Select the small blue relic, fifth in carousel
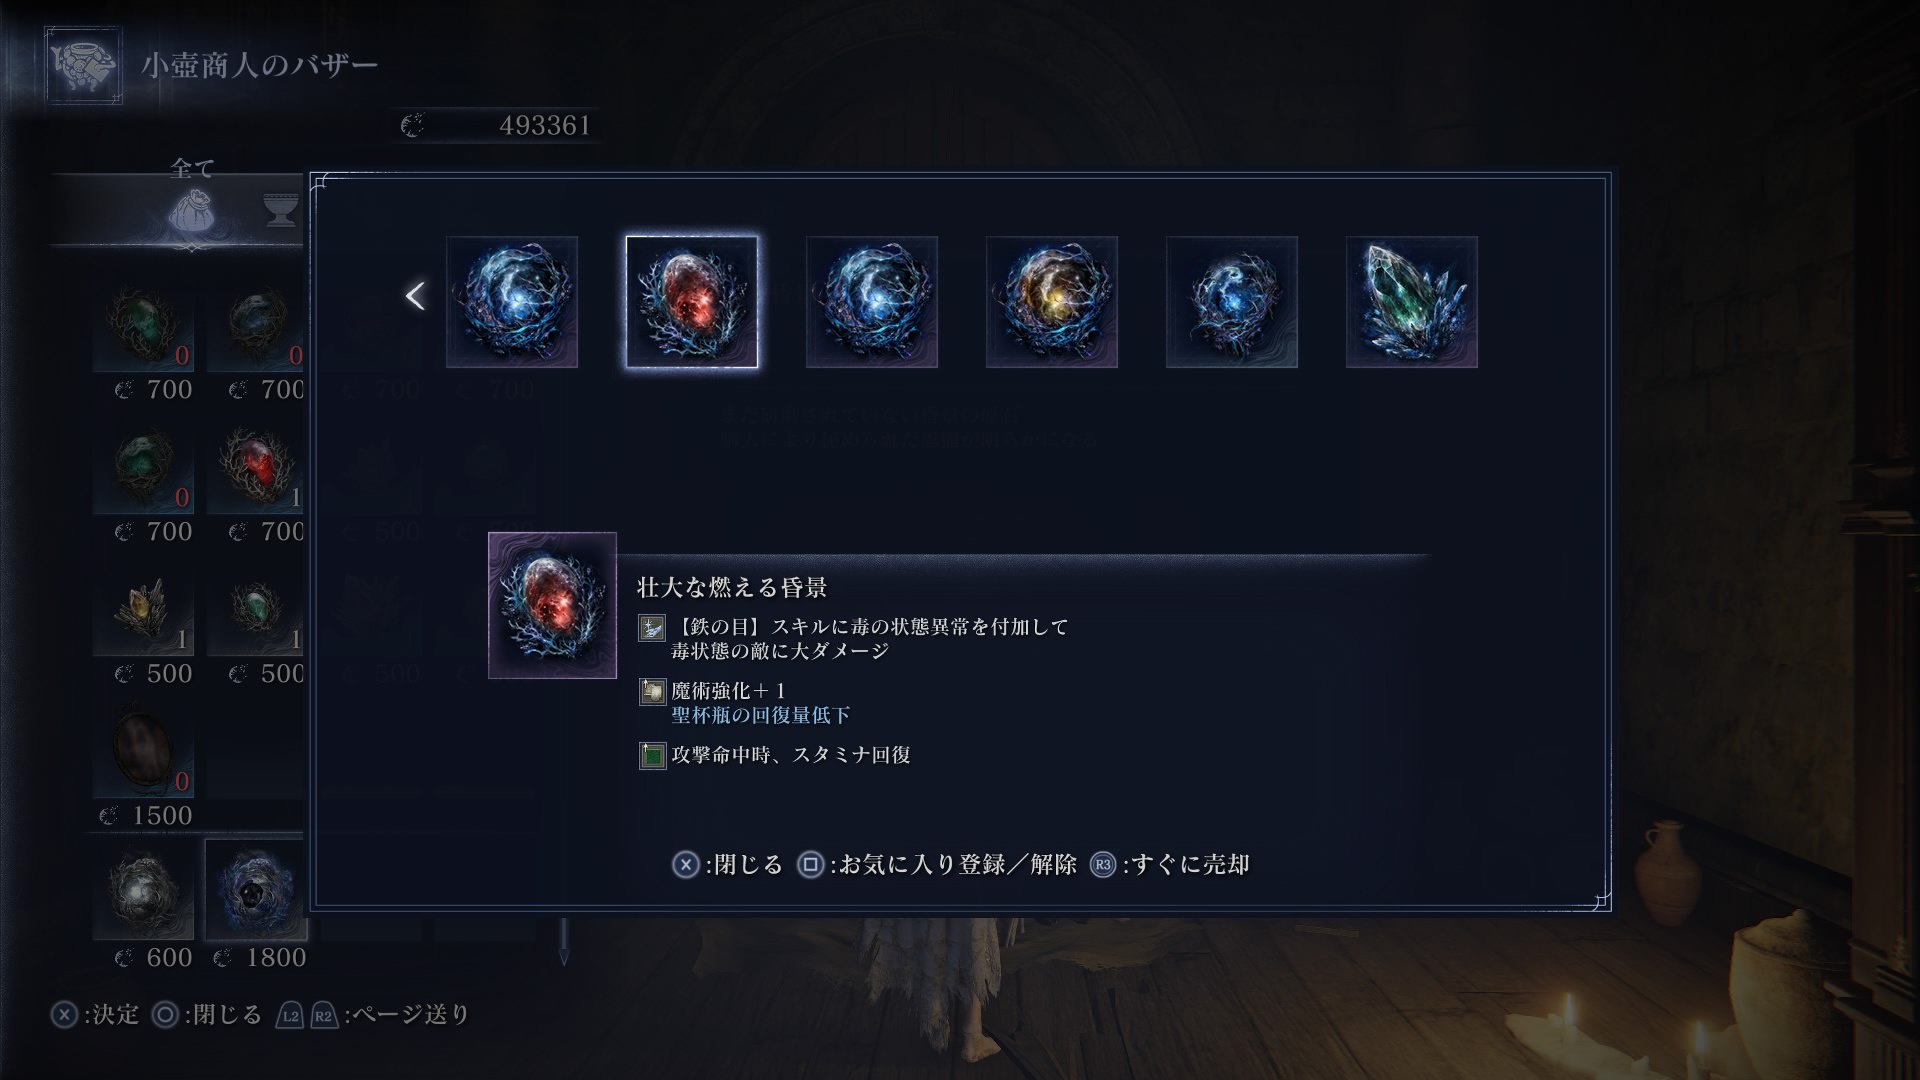The height and width of the screenshot is (1080, 1920). 1232,302
